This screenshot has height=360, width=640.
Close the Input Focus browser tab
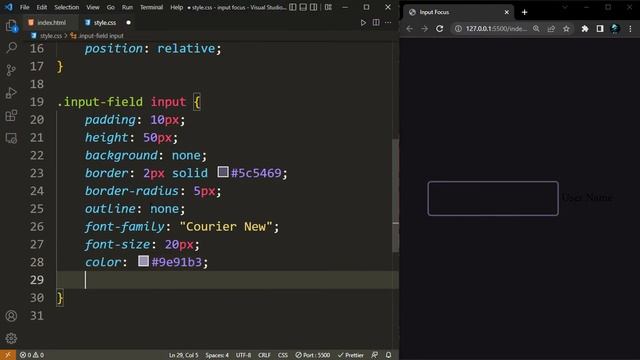click(507, 12)
